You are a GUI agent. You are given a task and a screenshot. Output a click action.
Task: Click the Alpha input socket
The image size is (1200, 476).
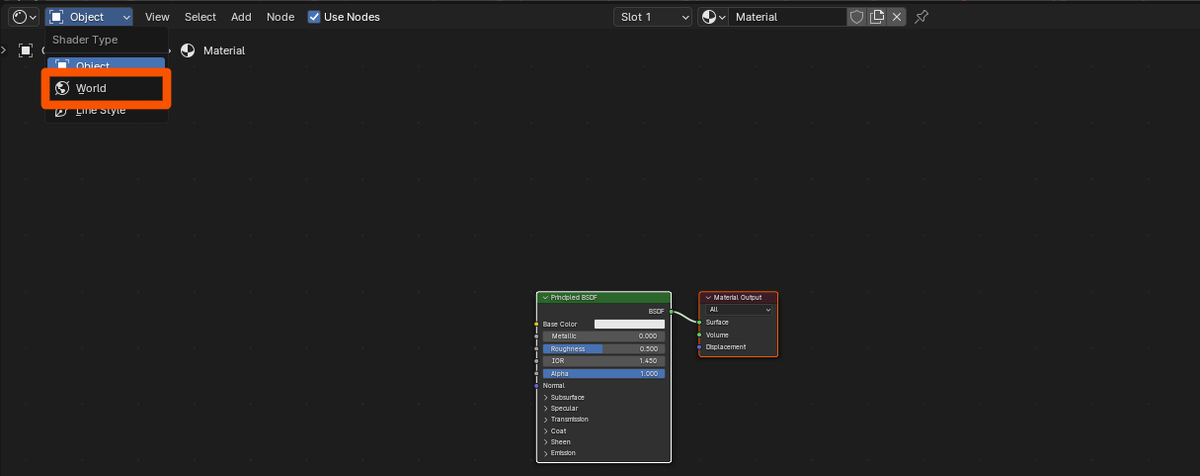537,373
